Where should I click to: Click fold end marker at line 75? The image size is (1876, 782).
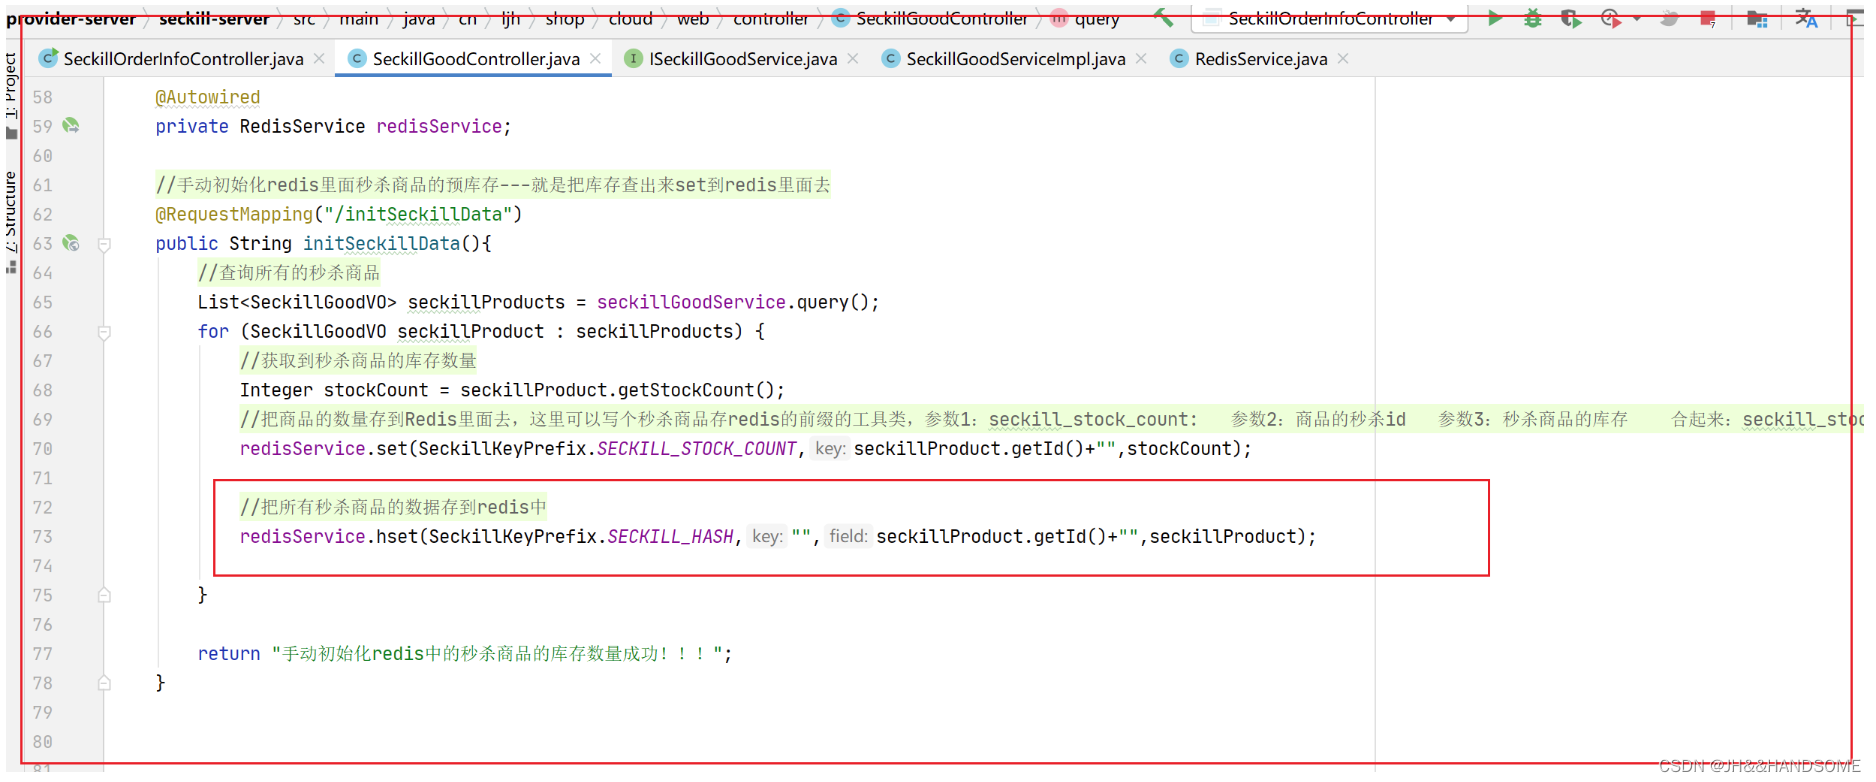tap(104, 595)
